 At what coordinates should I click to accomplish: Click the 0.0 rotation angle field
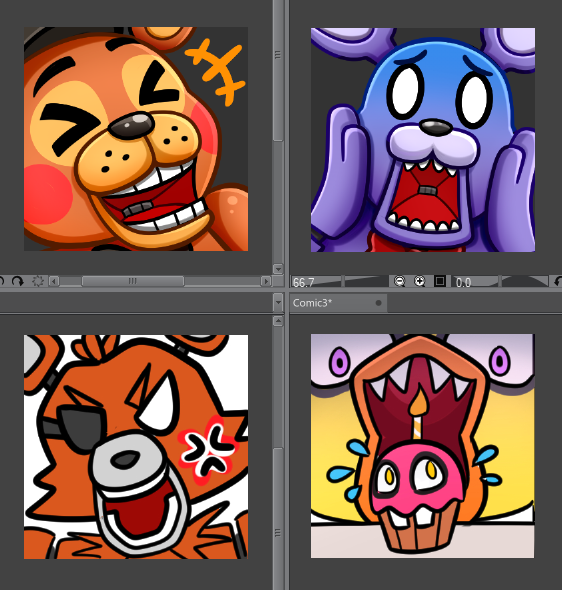[475, 282]
